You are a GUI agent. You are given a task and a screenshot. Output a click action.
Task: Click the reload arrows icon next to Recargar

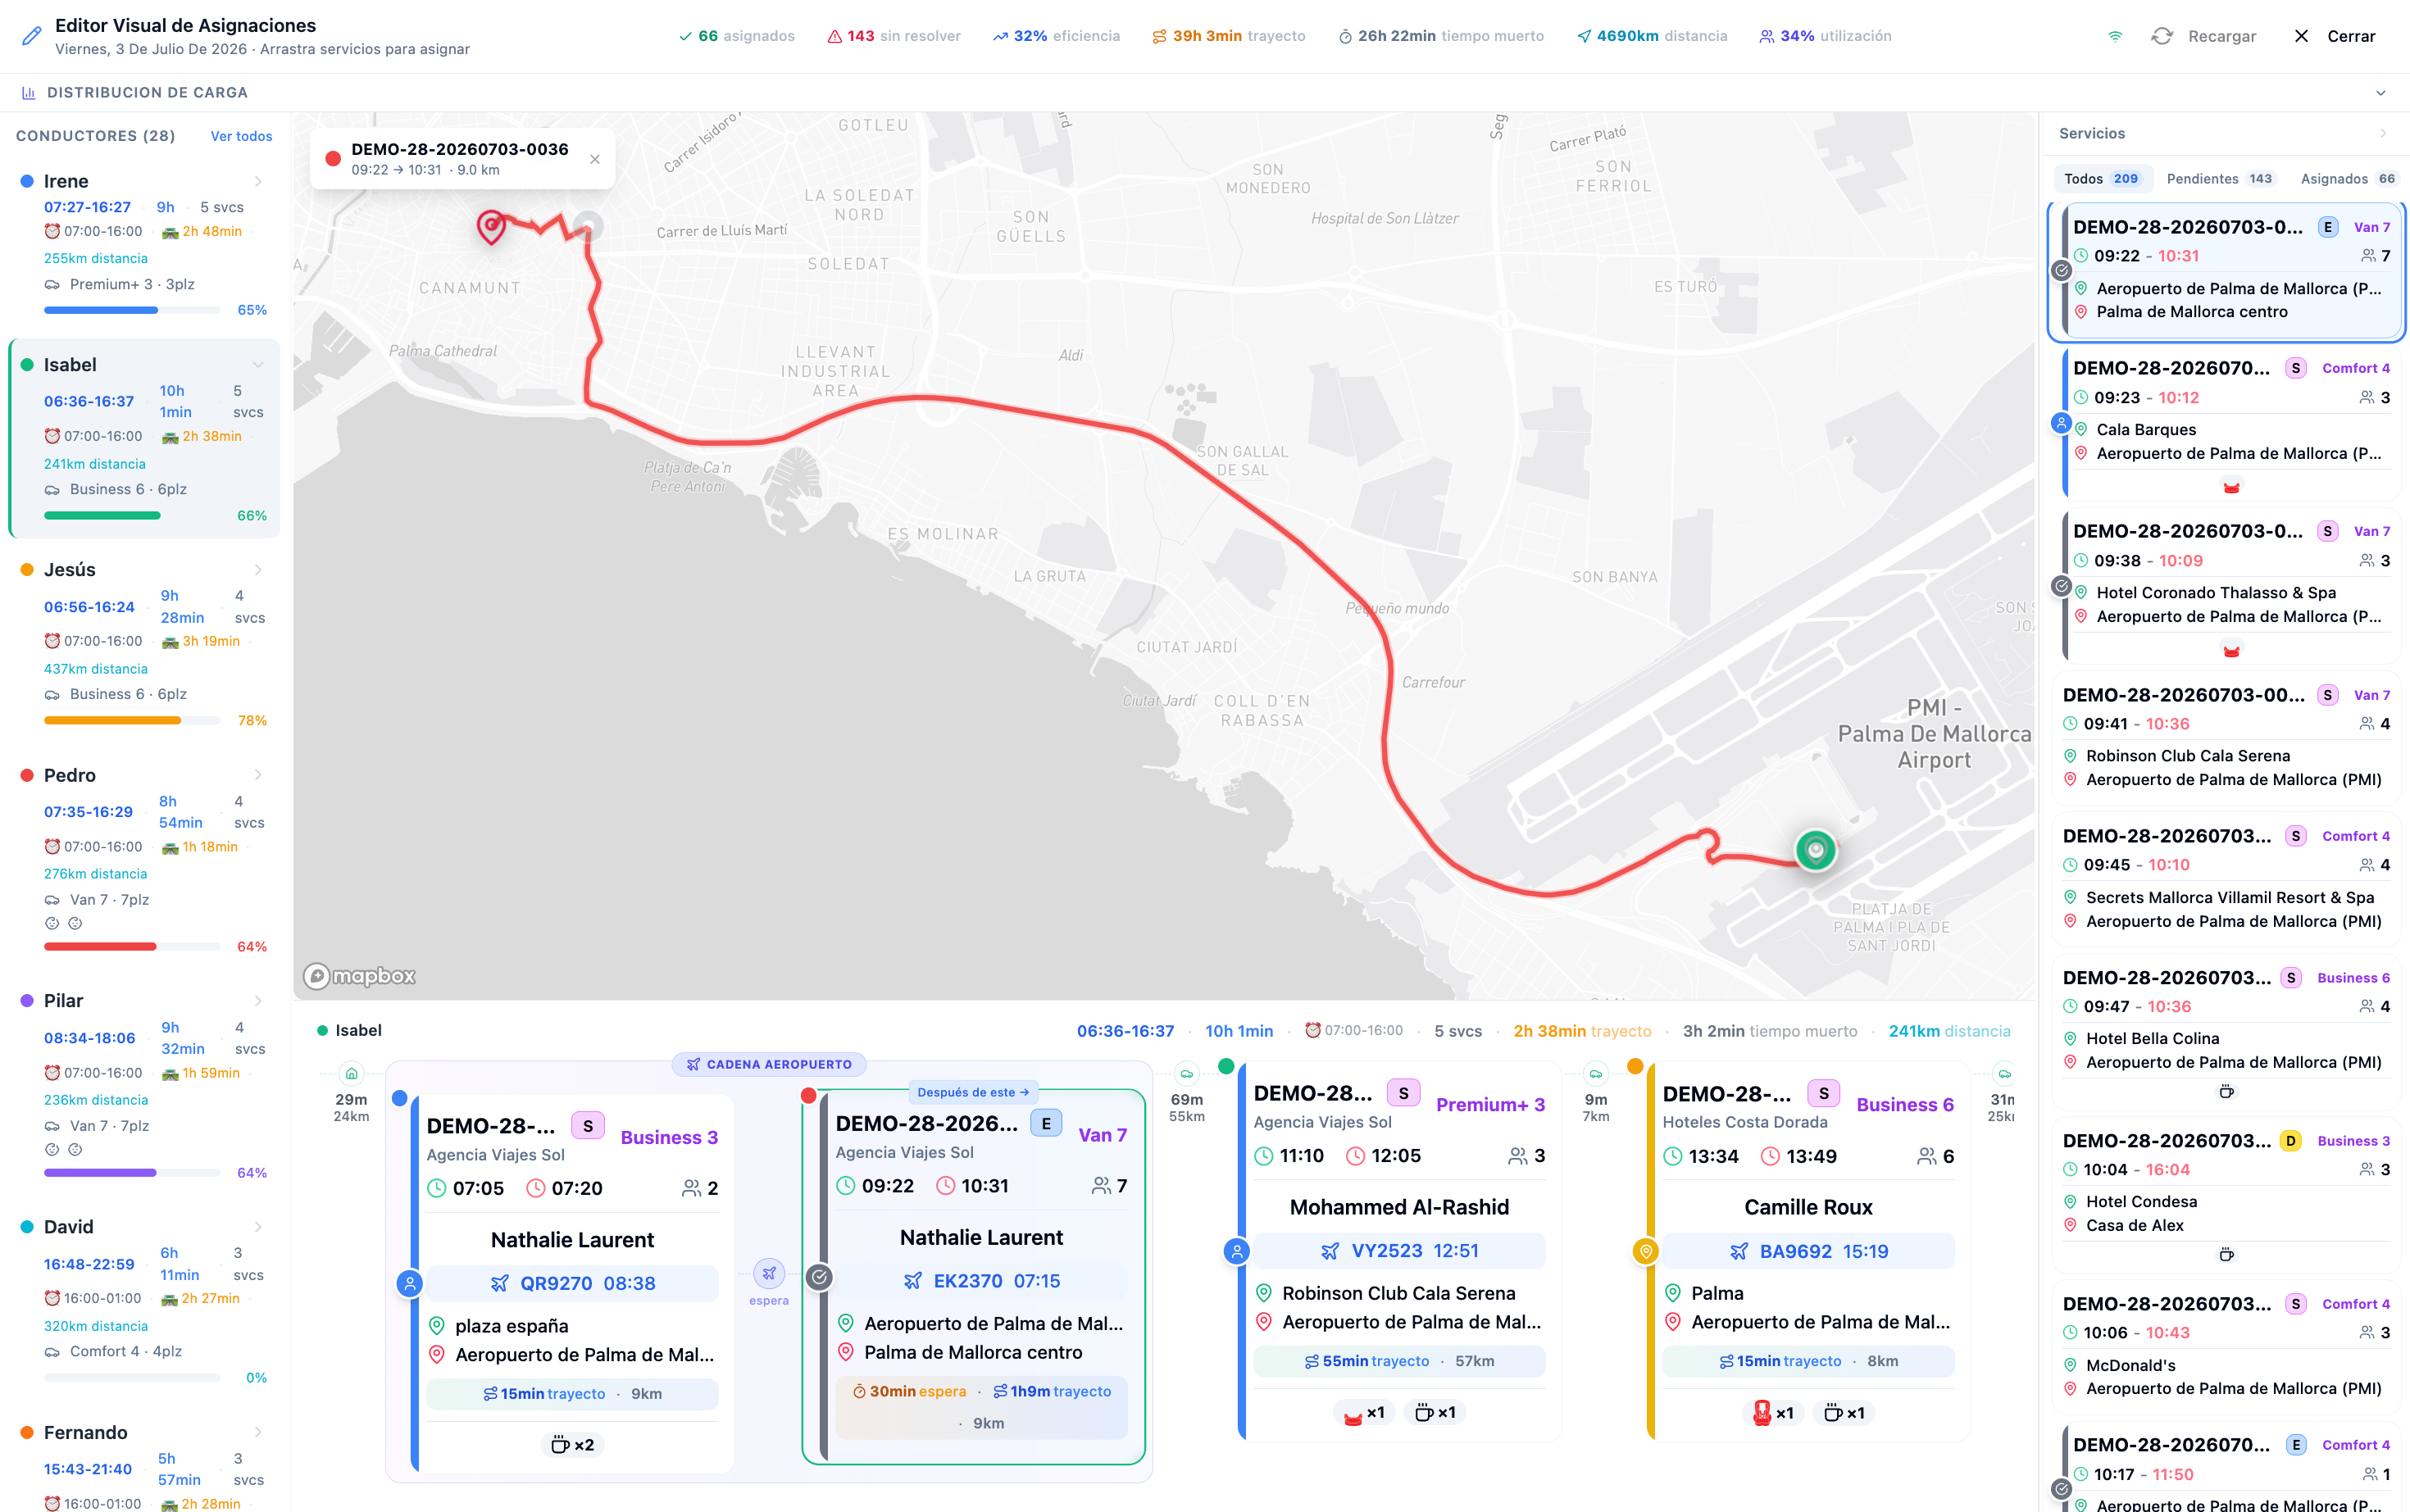pos(2162,36)
